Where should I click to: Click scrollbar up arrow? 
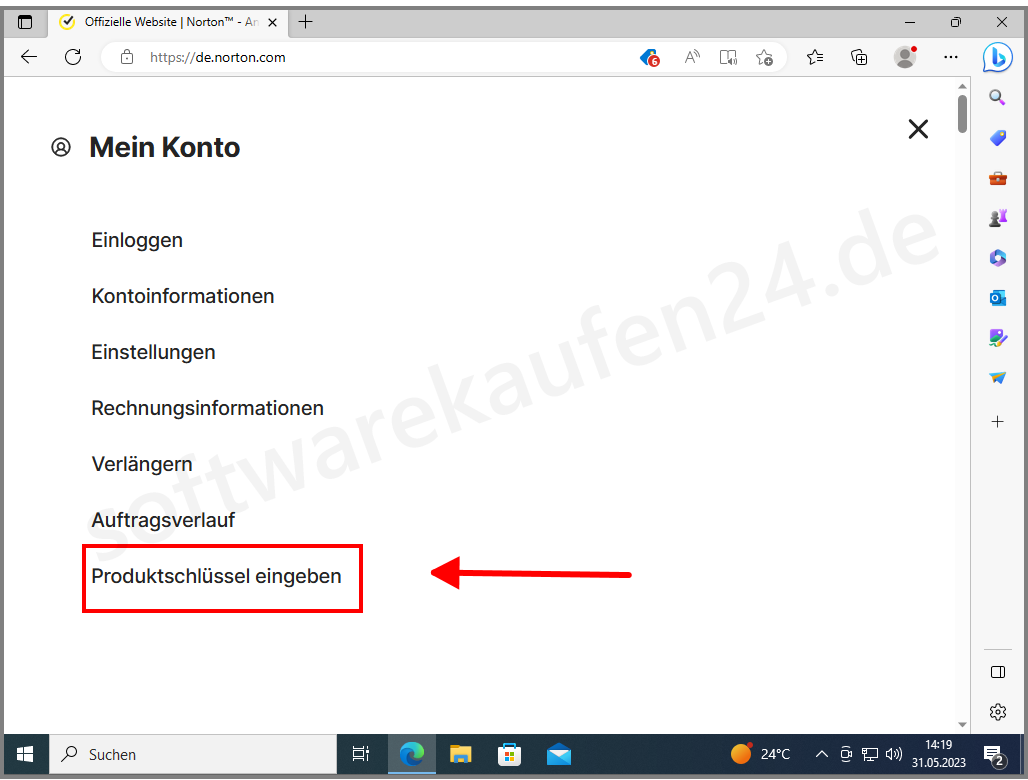tap(962, 87)
